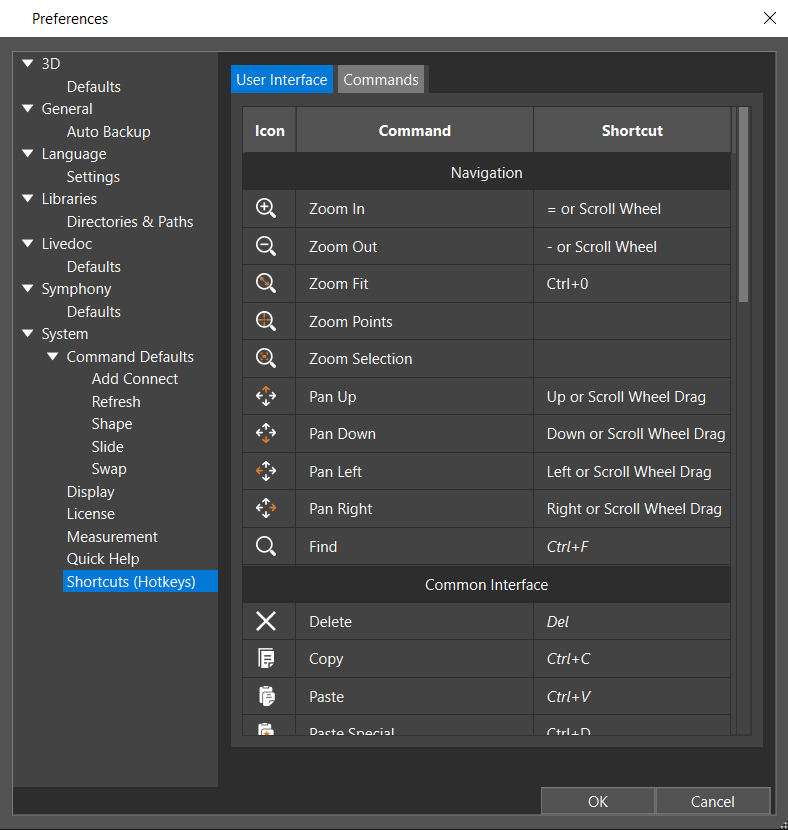This screenshot has width=788, height=830.
Task: Click the Shortcut column header
Action: 632,130
